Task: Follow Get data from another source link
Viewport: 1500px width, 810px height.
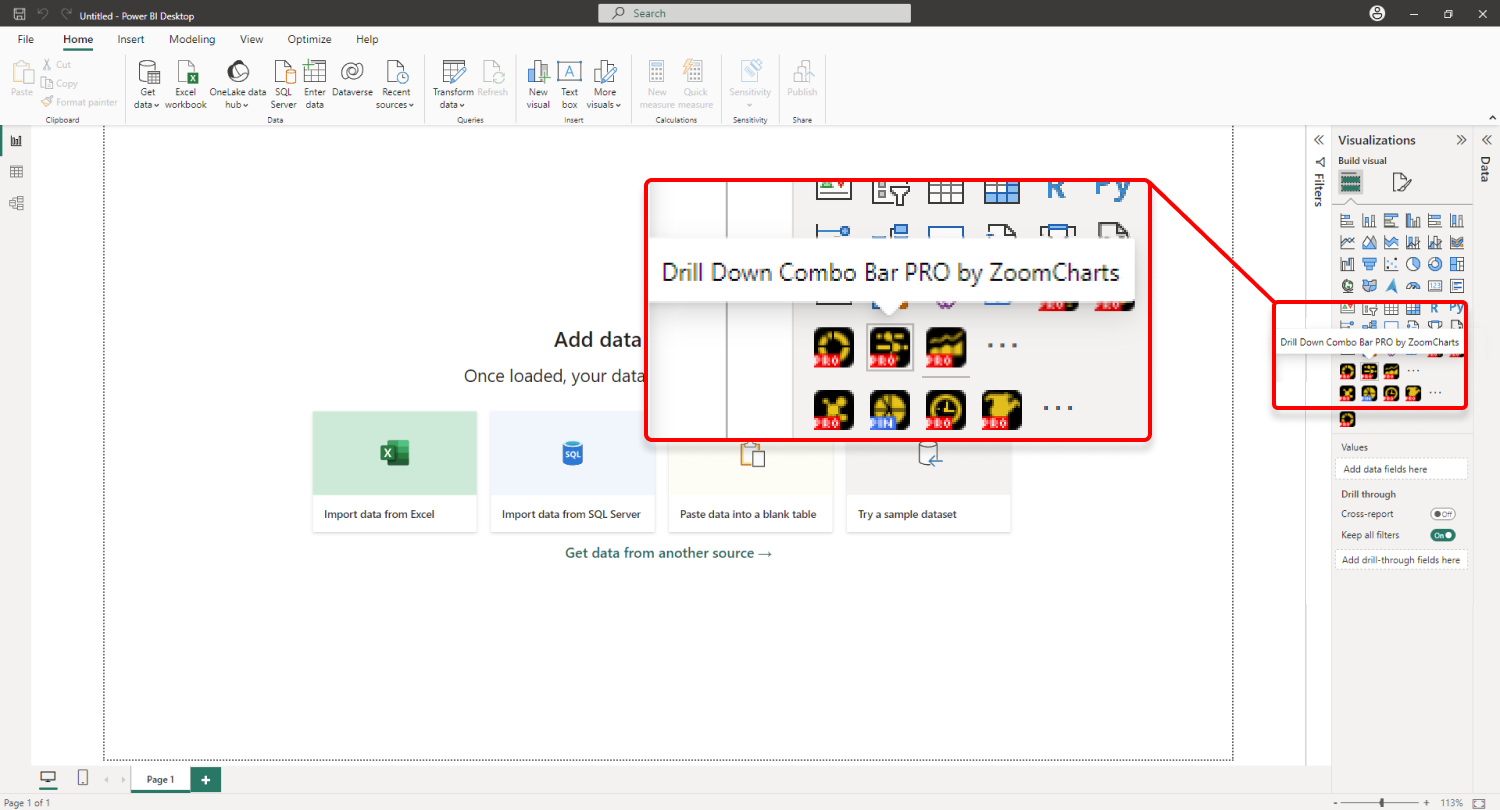Action: point(669,553)
